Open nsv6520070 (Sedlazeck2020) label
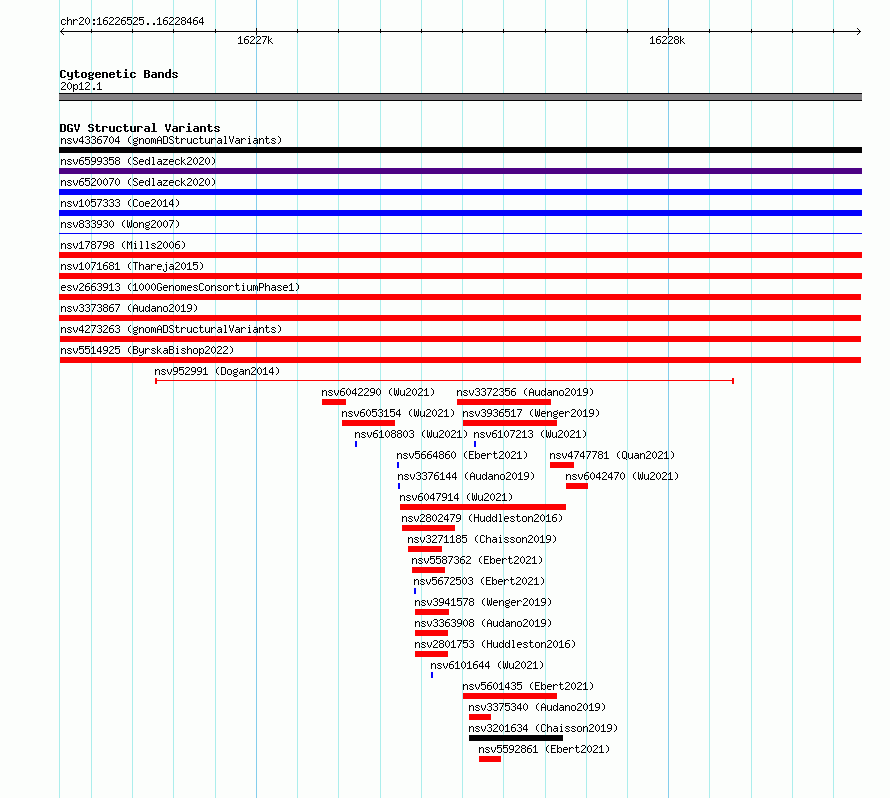The height and width of the screenshot is (798, 890). [x=138, y=182]
